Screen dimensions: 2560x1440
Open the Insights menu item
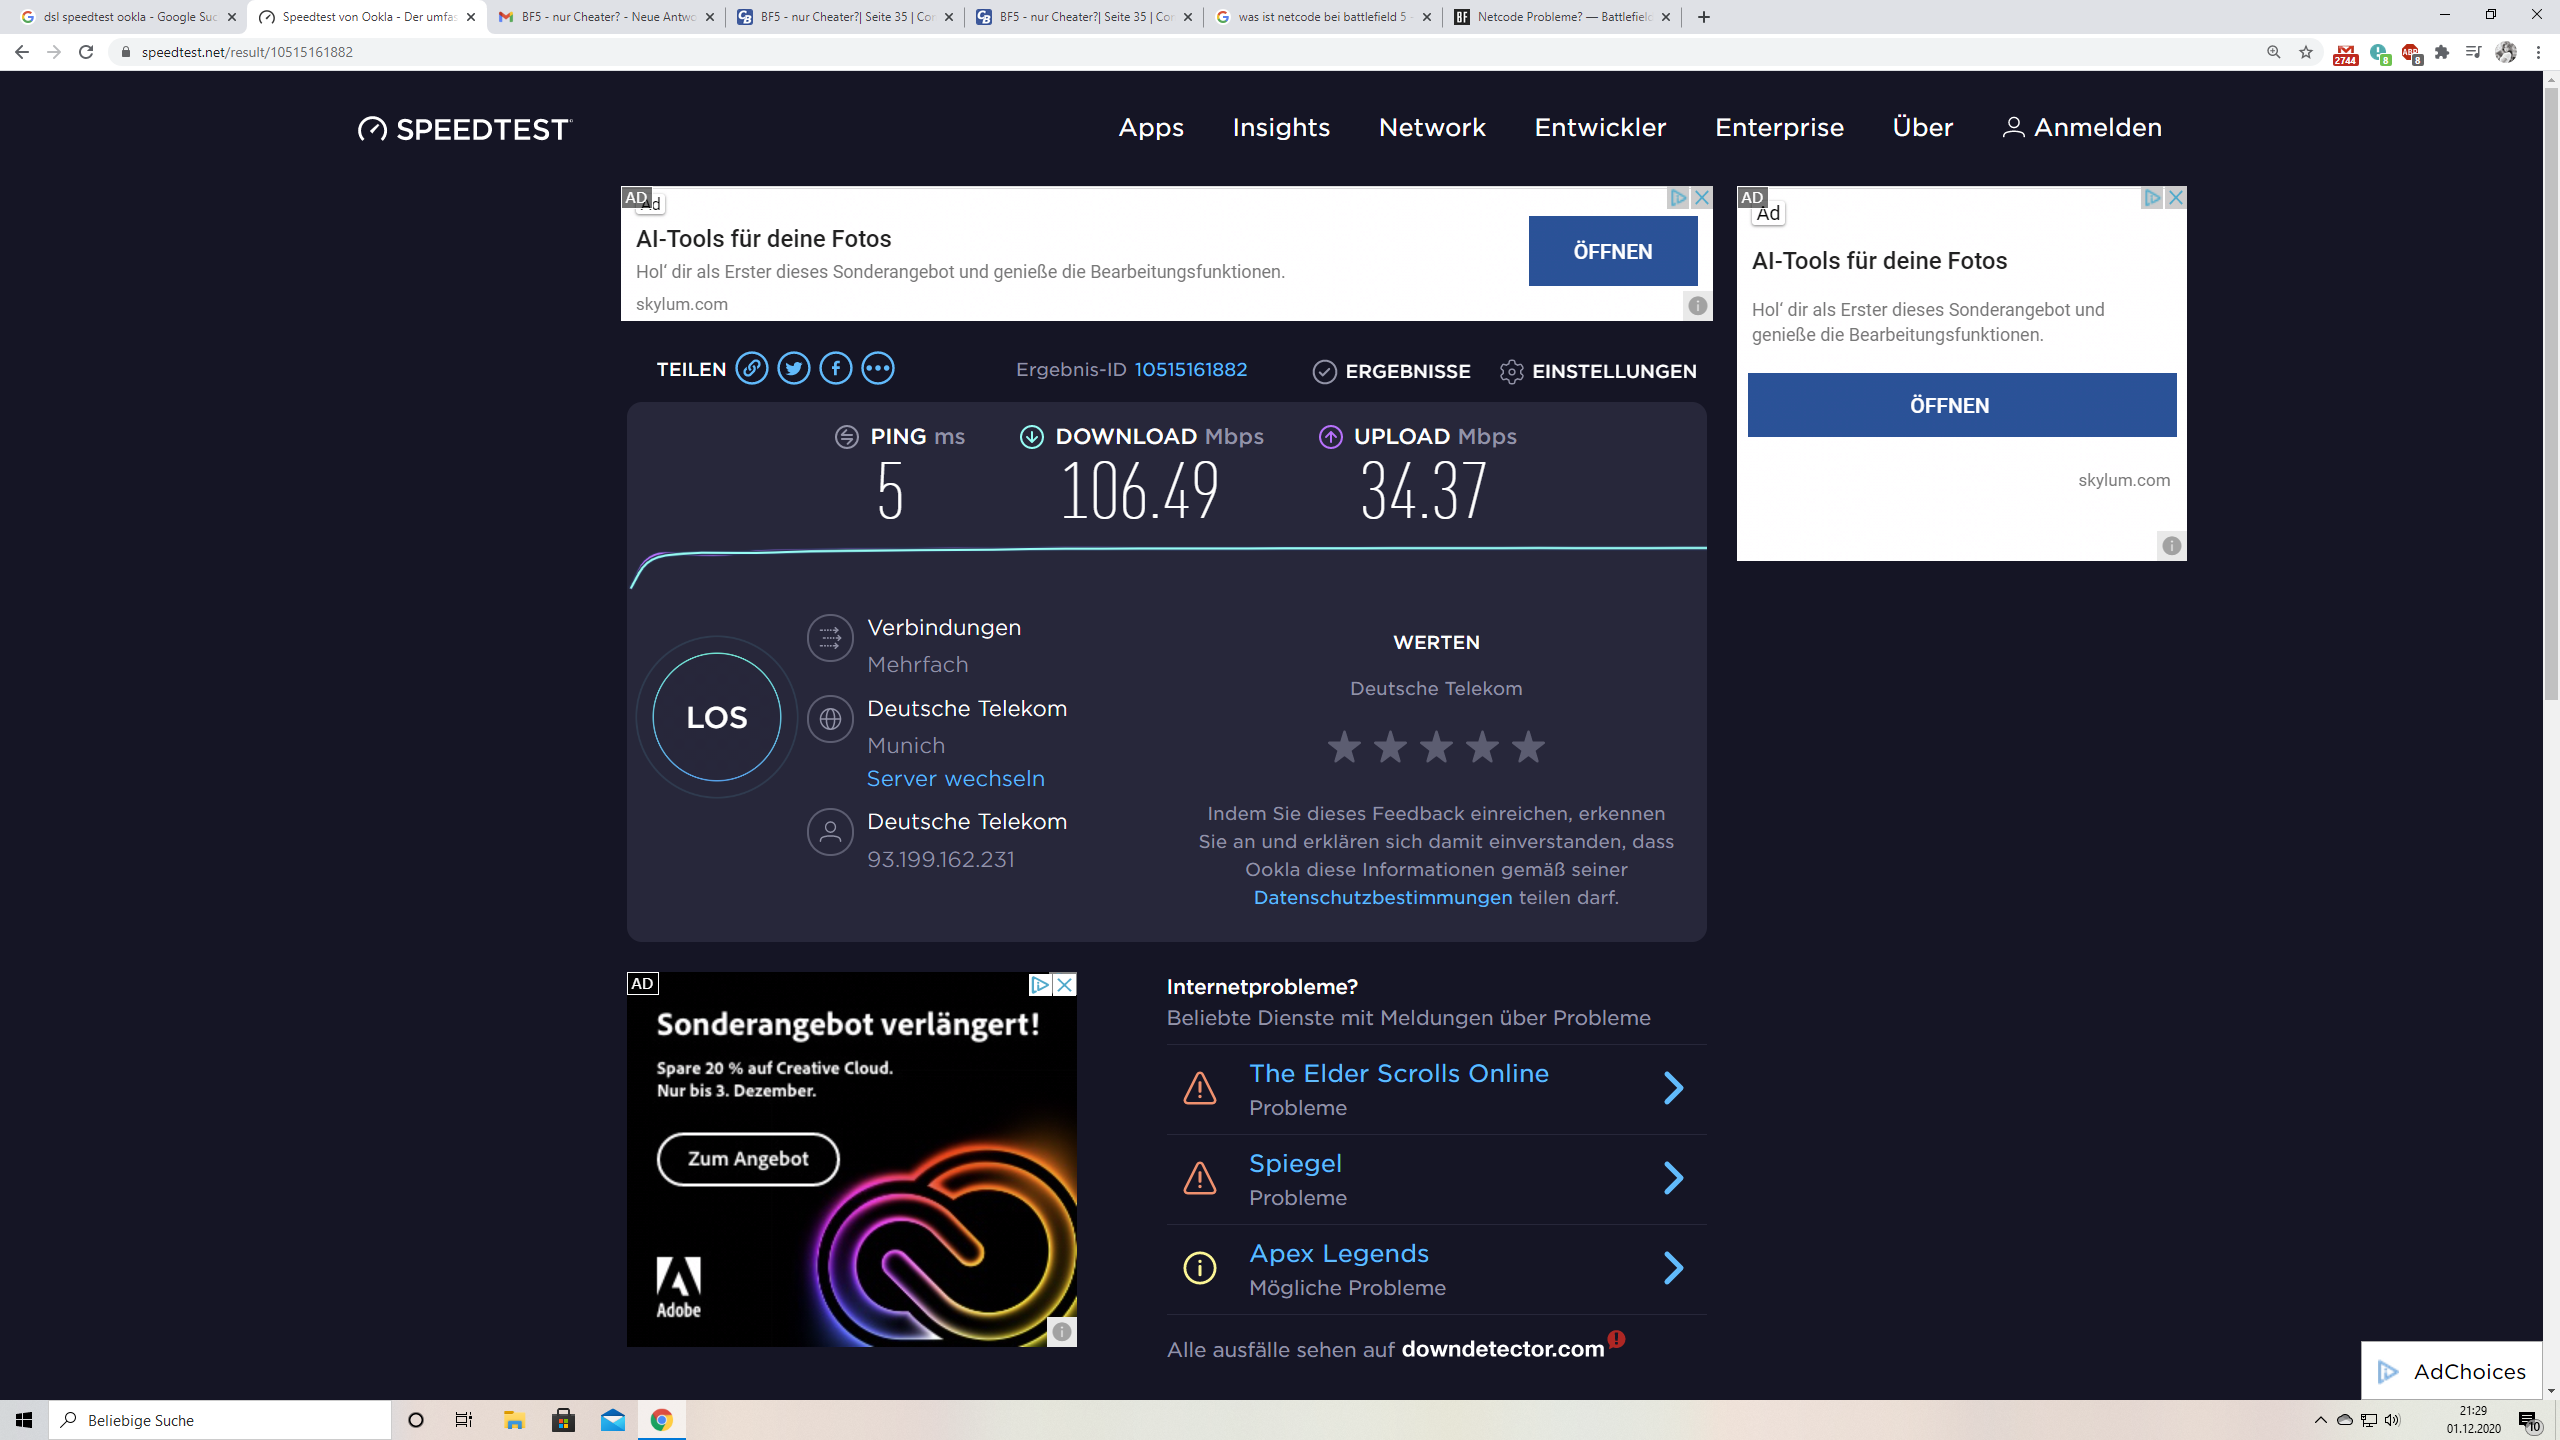click(x=1281, y=127)
